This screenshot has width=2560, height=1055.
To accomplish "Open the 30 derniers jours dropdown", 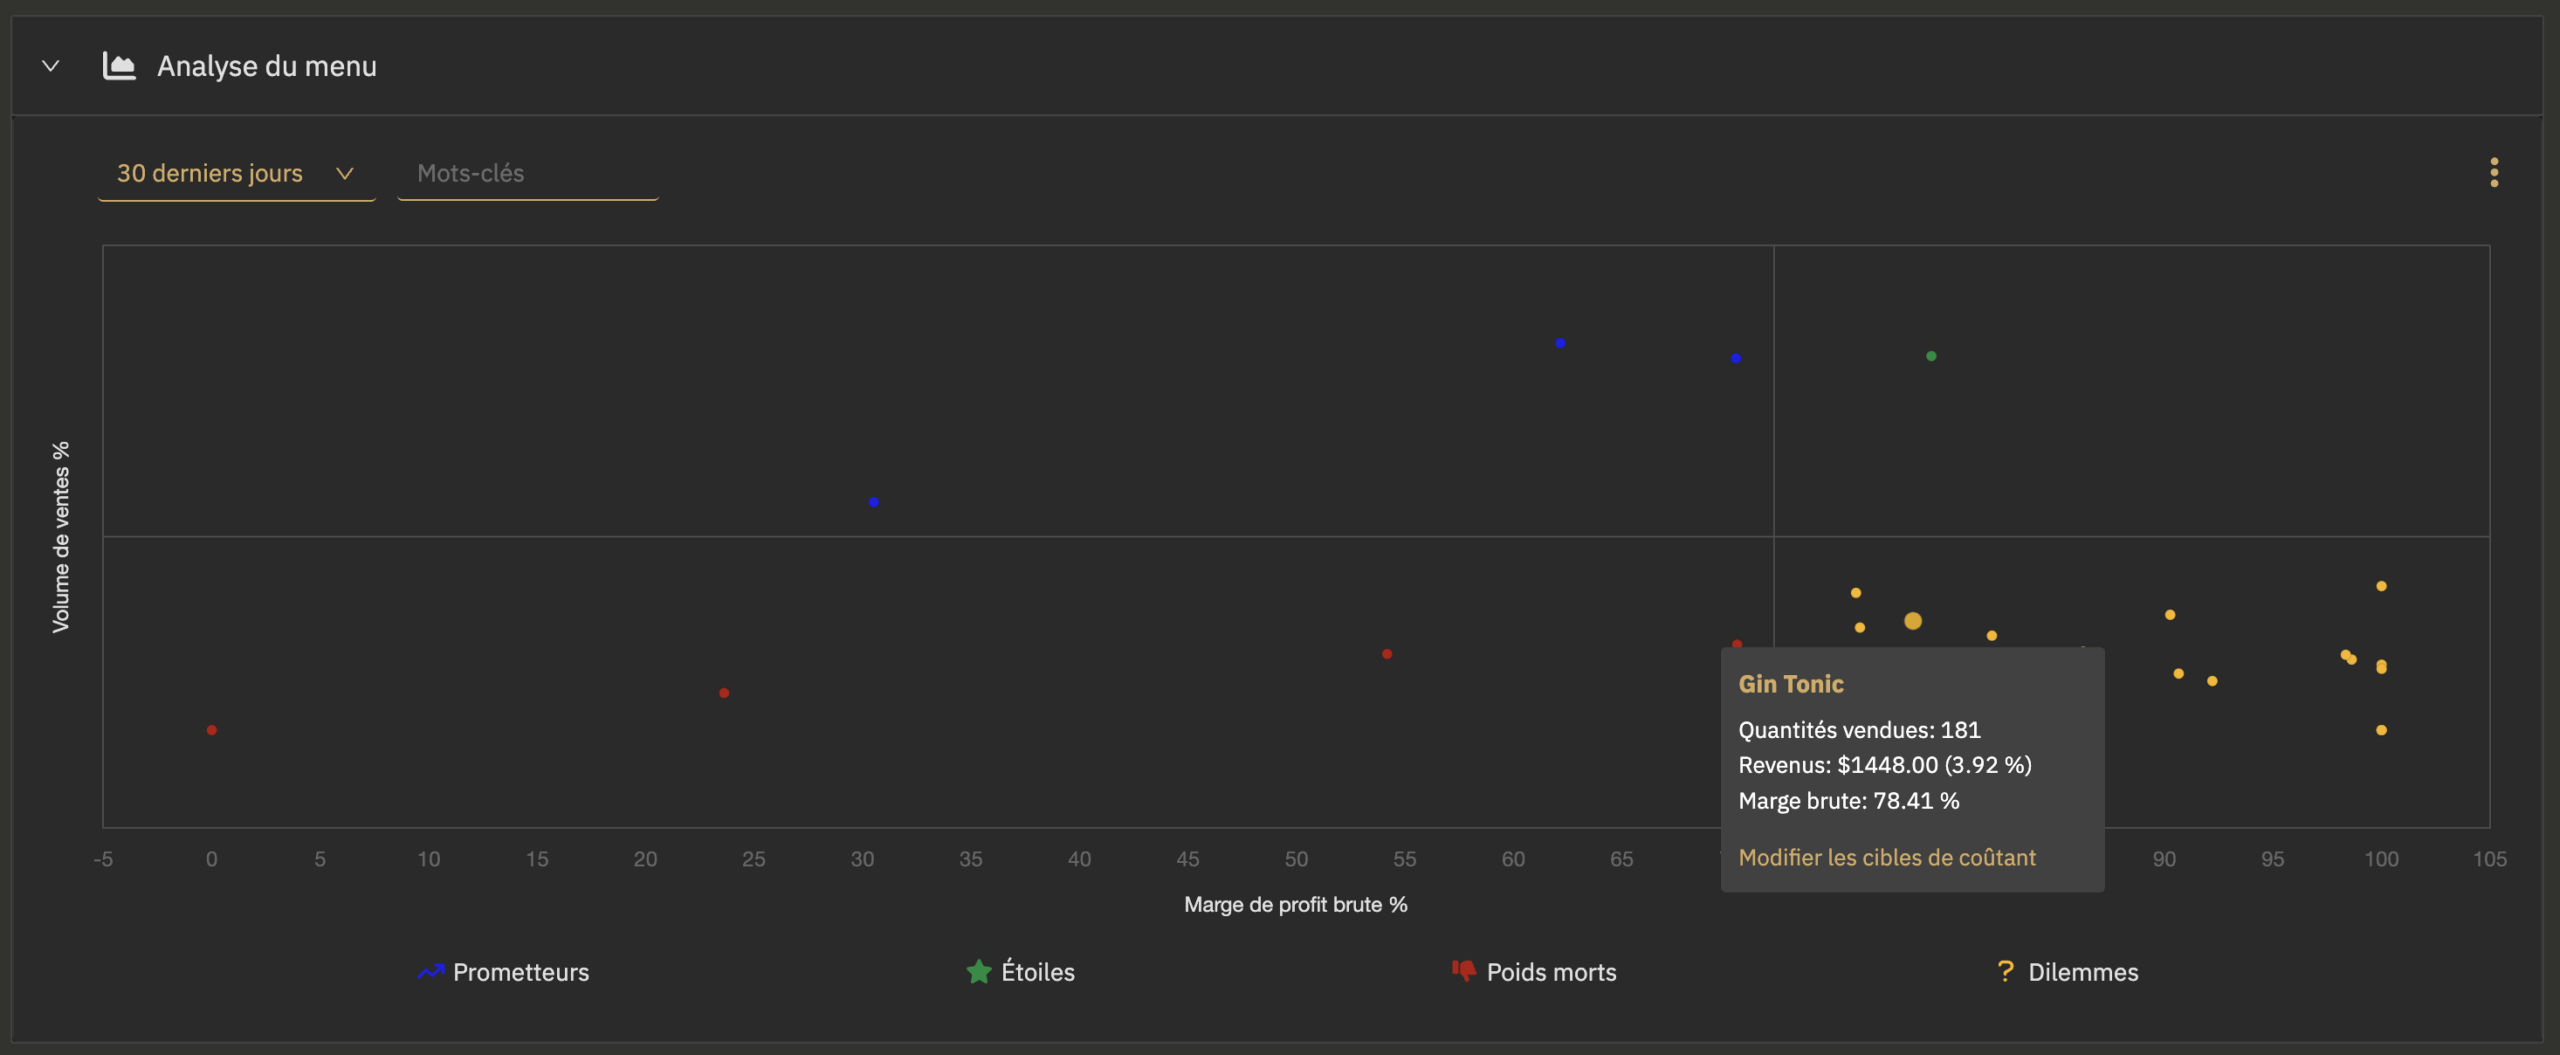I will [236, 173].
